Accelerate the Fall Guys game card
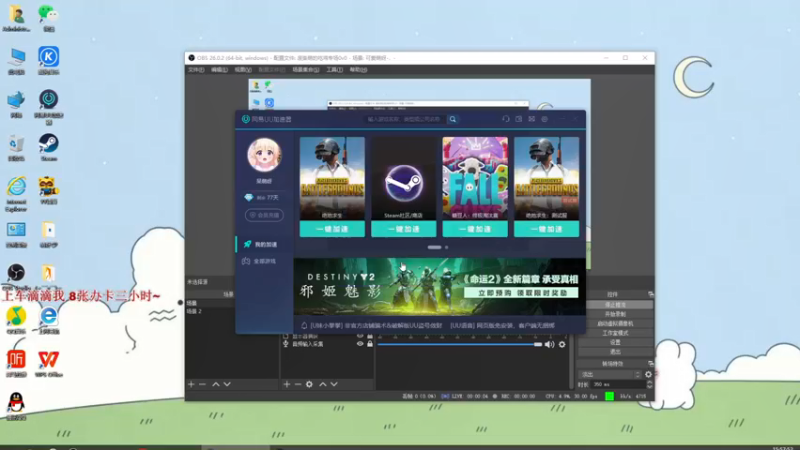Image resolution: width=800 pixels, height=450 pixels. pyautogui.click(x=475, y=229)
